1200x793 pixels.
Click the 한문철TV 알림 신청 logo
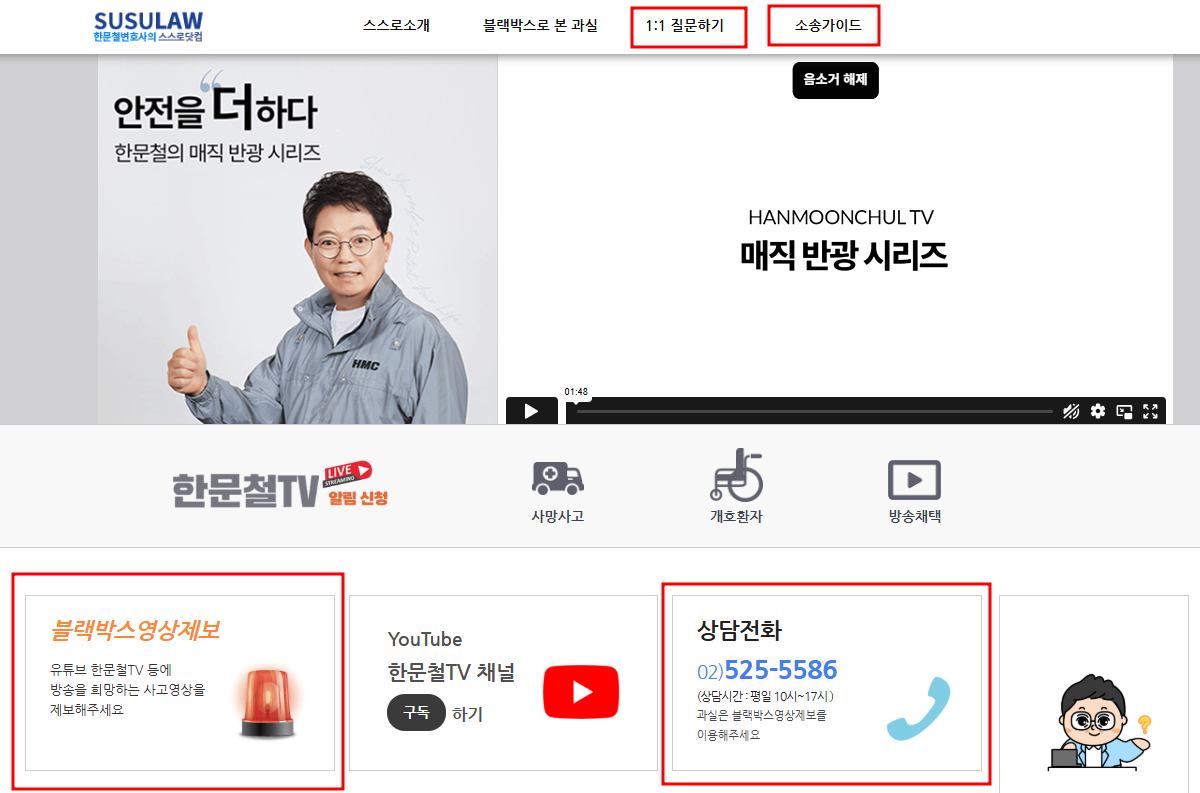click(279, 486)
